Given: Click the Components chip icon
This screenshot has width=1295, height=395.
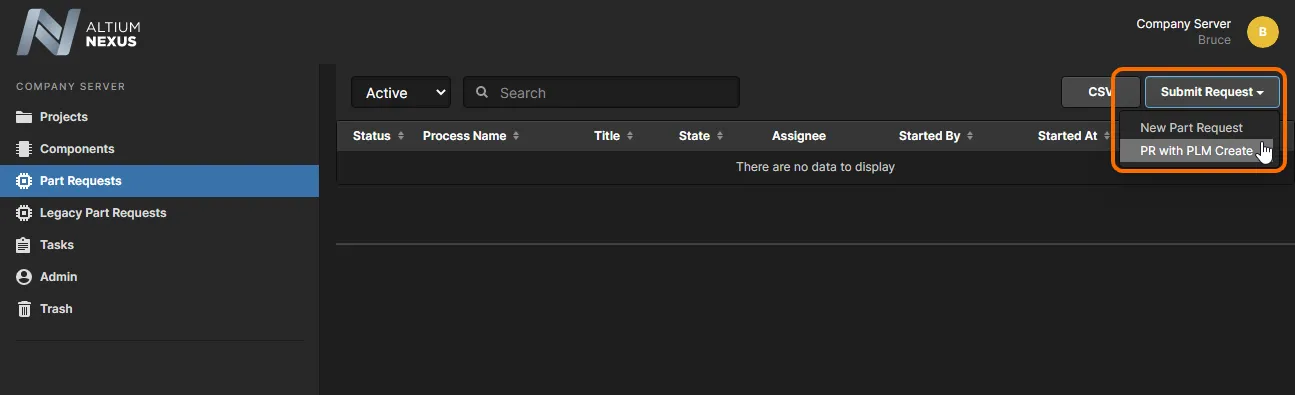Looking at the screenshot, I should click(x=25, y=149).
